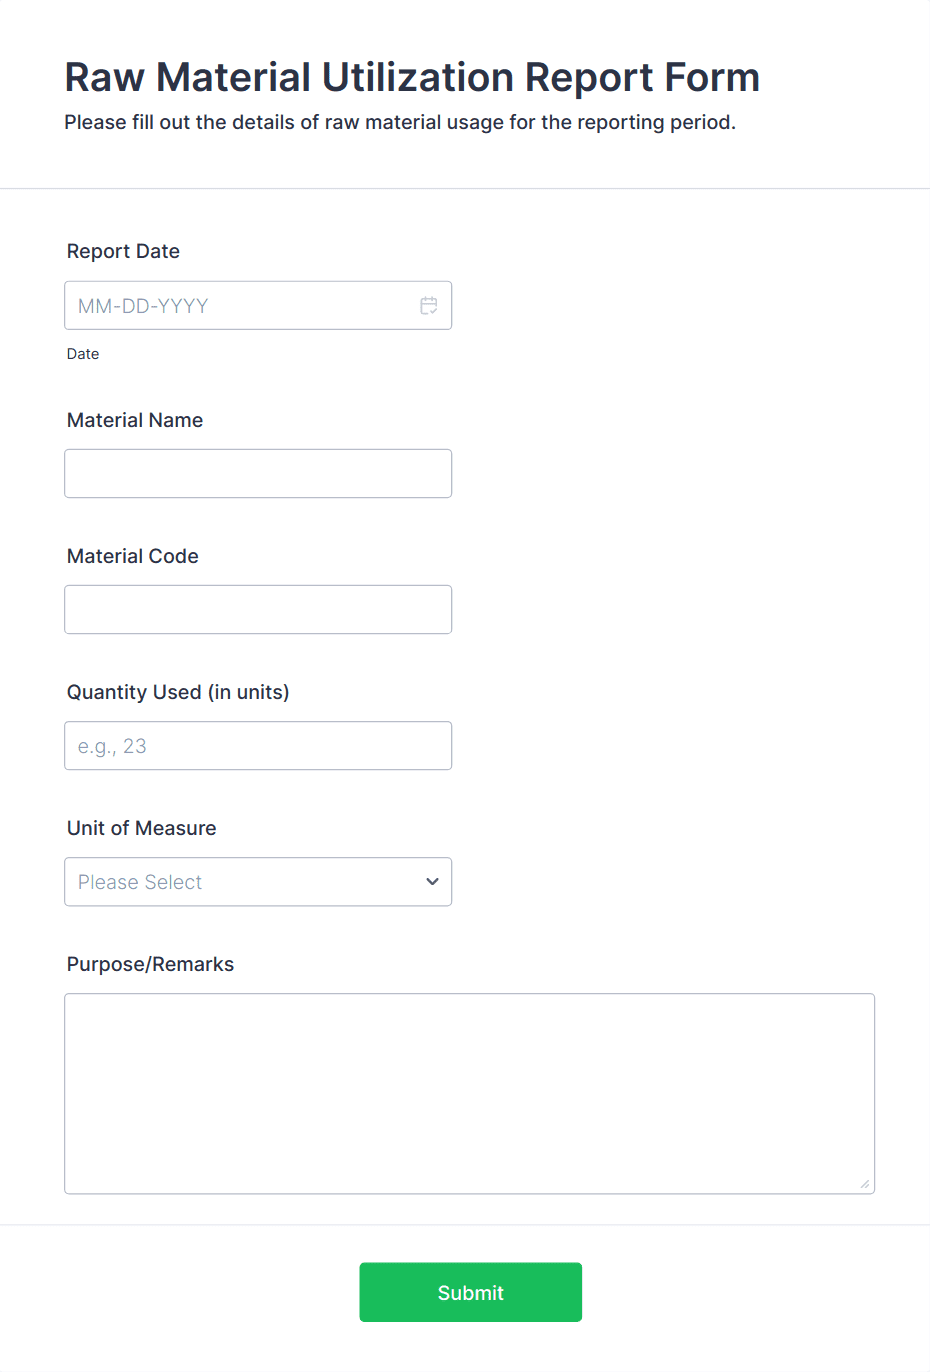Click the Purpose/Remarks label
Screen dimensions: 930x1372
point(150,964)
